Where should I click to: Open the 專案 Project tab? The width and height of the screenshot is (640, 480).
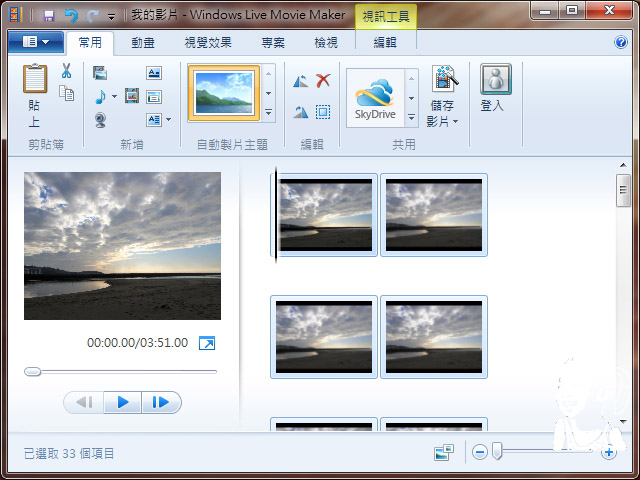(273, 42)
